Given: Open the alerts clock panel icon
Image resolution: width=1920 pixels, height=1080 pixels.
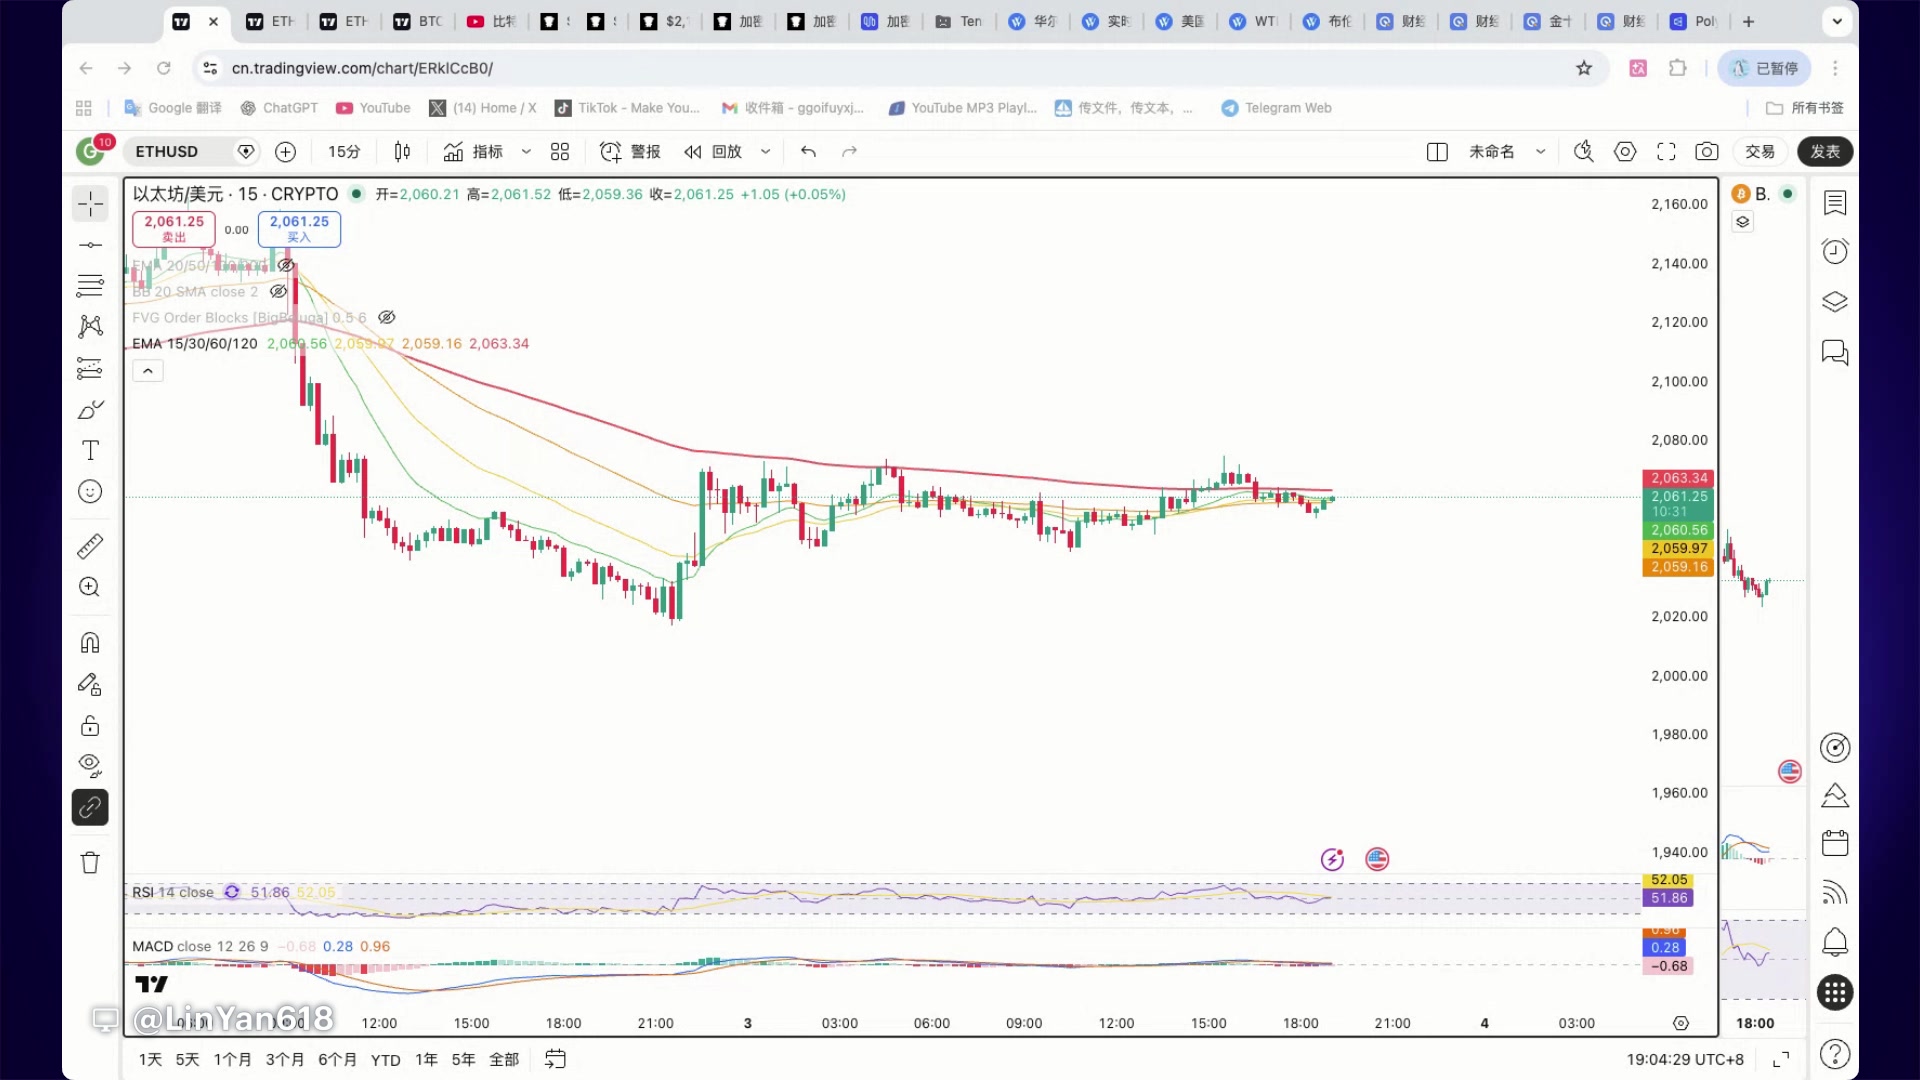Looking at the screenshot, I should click(x=1834, y=251).
